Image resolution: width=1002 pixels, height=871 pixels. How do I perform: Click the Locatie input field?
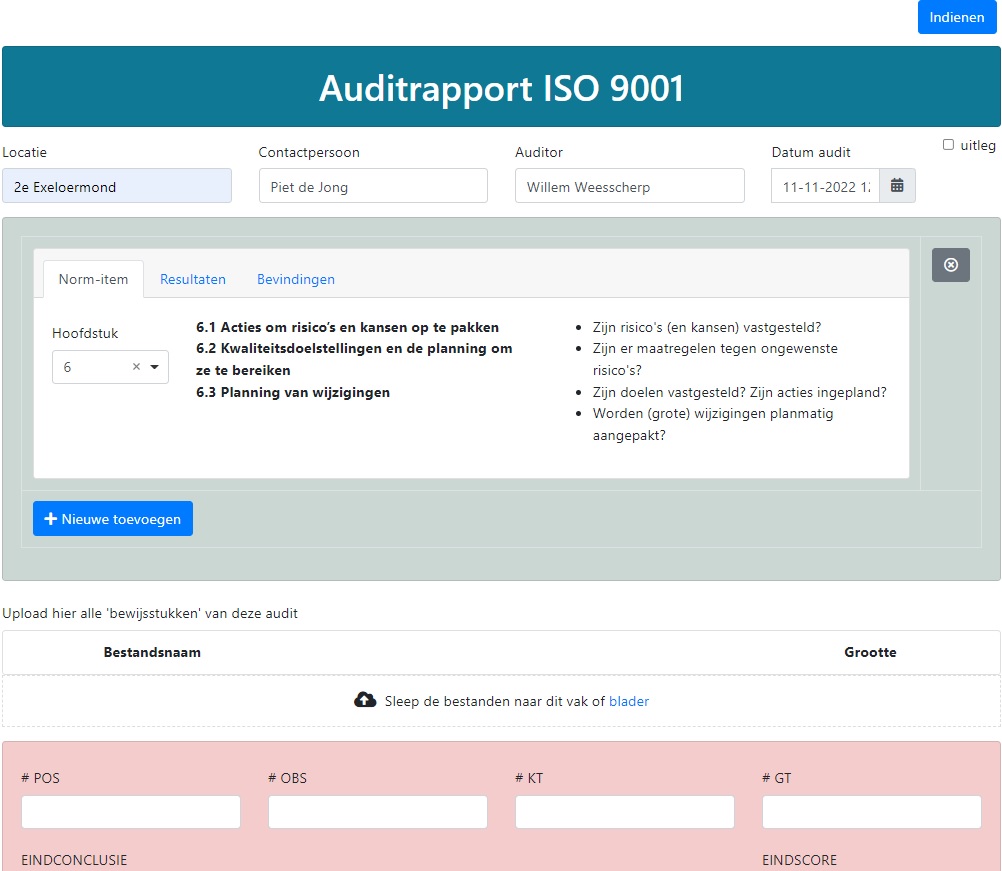tap(117, 186)
